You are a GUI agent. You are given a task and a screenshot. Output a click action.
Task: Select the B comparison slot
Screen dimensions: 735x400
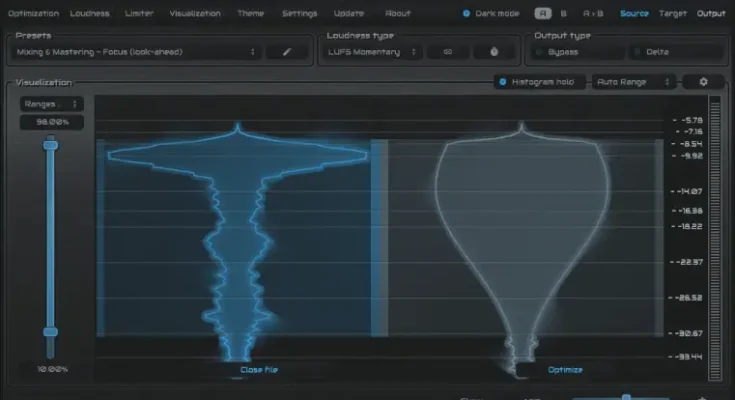point(564,14)
